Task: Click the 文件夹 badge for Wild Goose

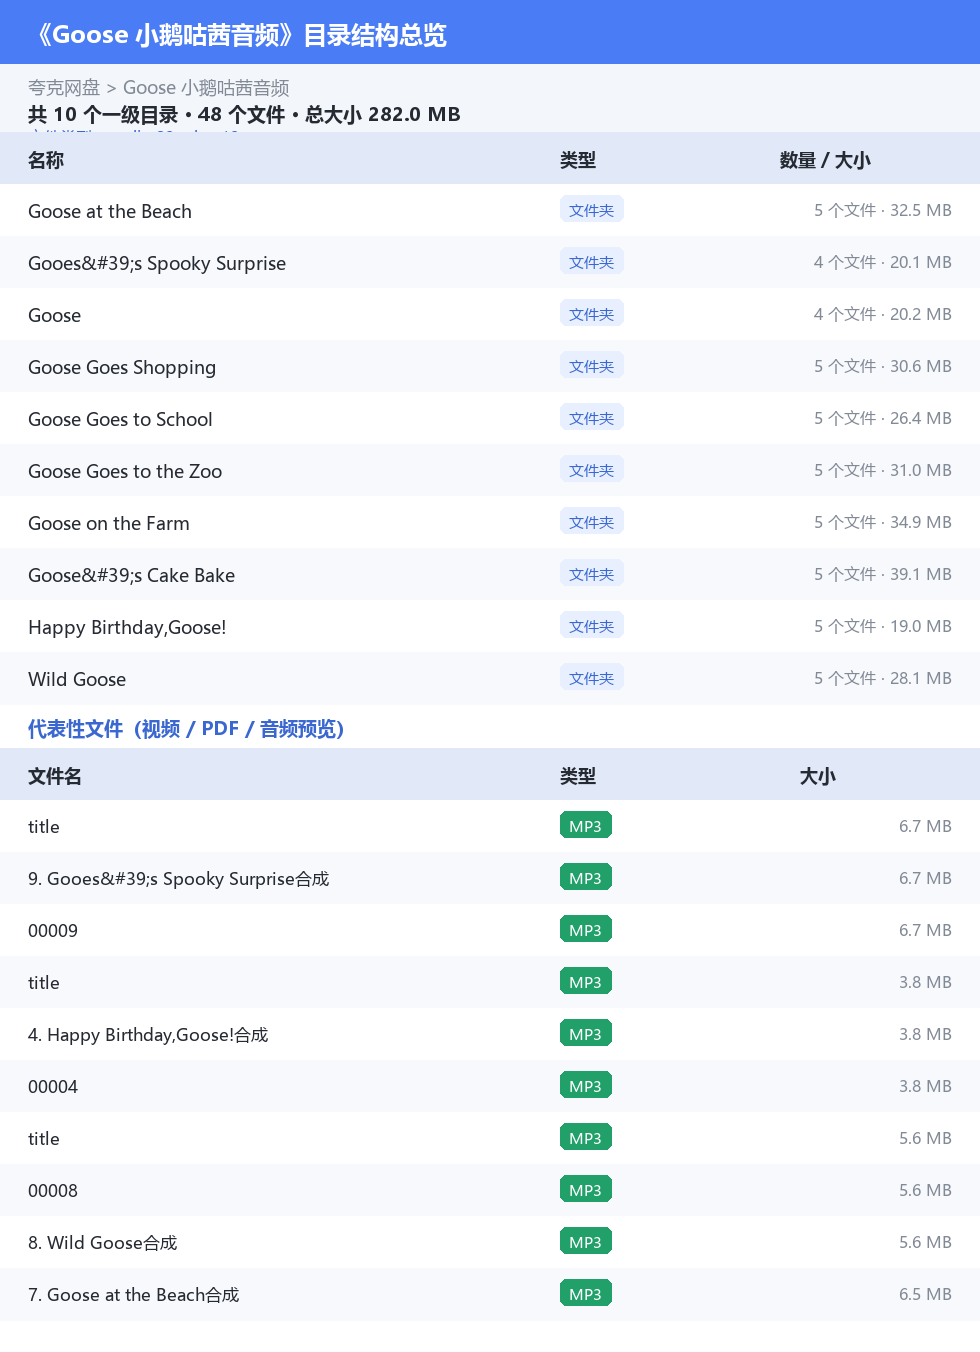Action: [x=592, y=677]
